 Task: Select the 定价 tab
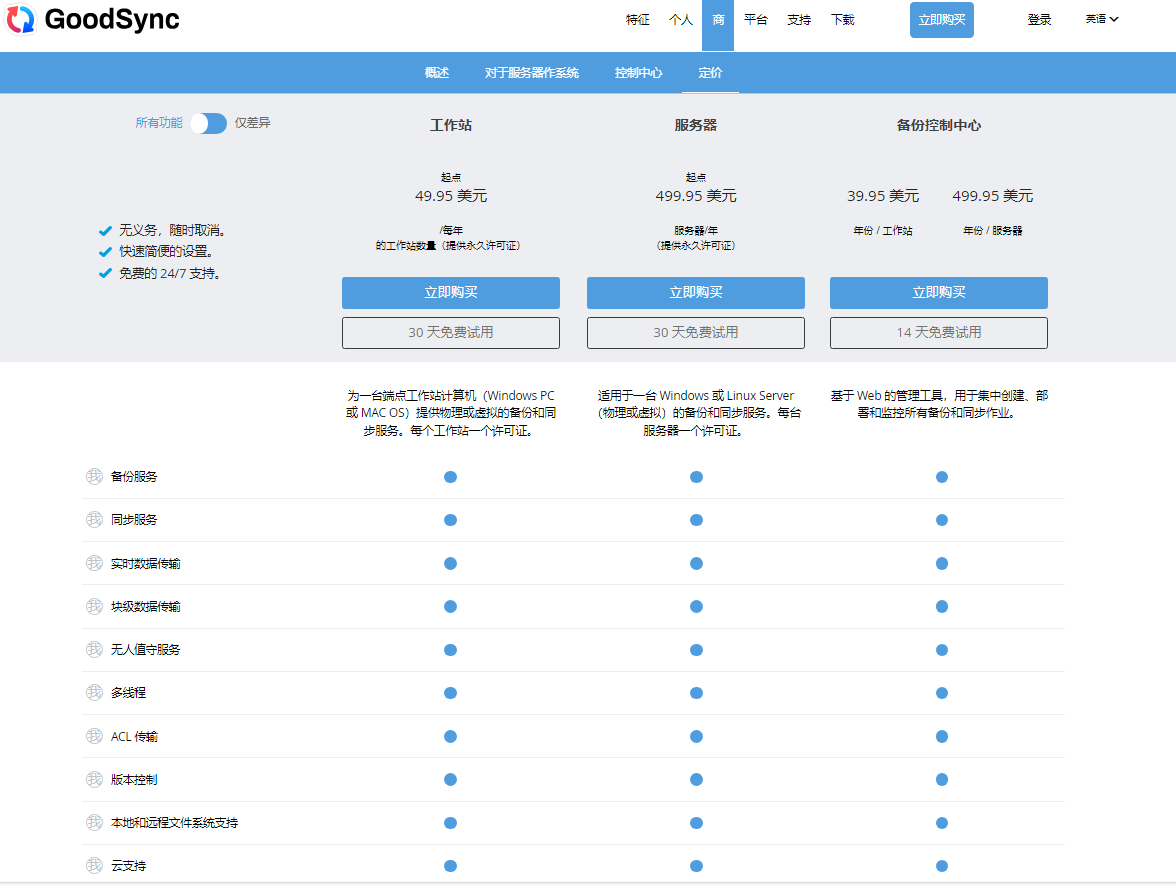(710, 73)
